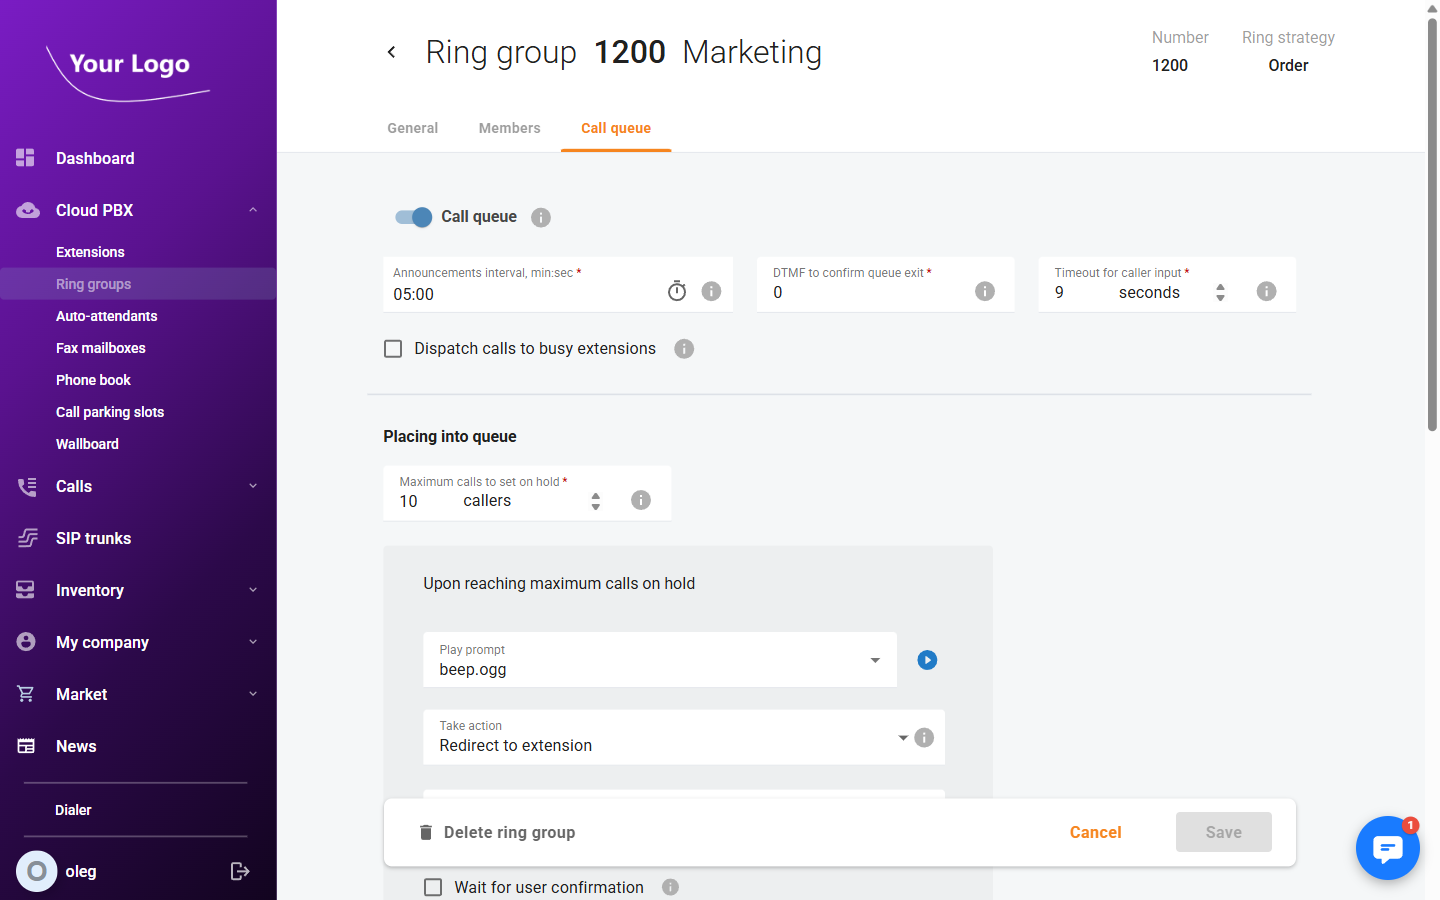Switch to the Members tab
Image resolution: width=1440 pixels, height=900 pixels.
[509, 128]
